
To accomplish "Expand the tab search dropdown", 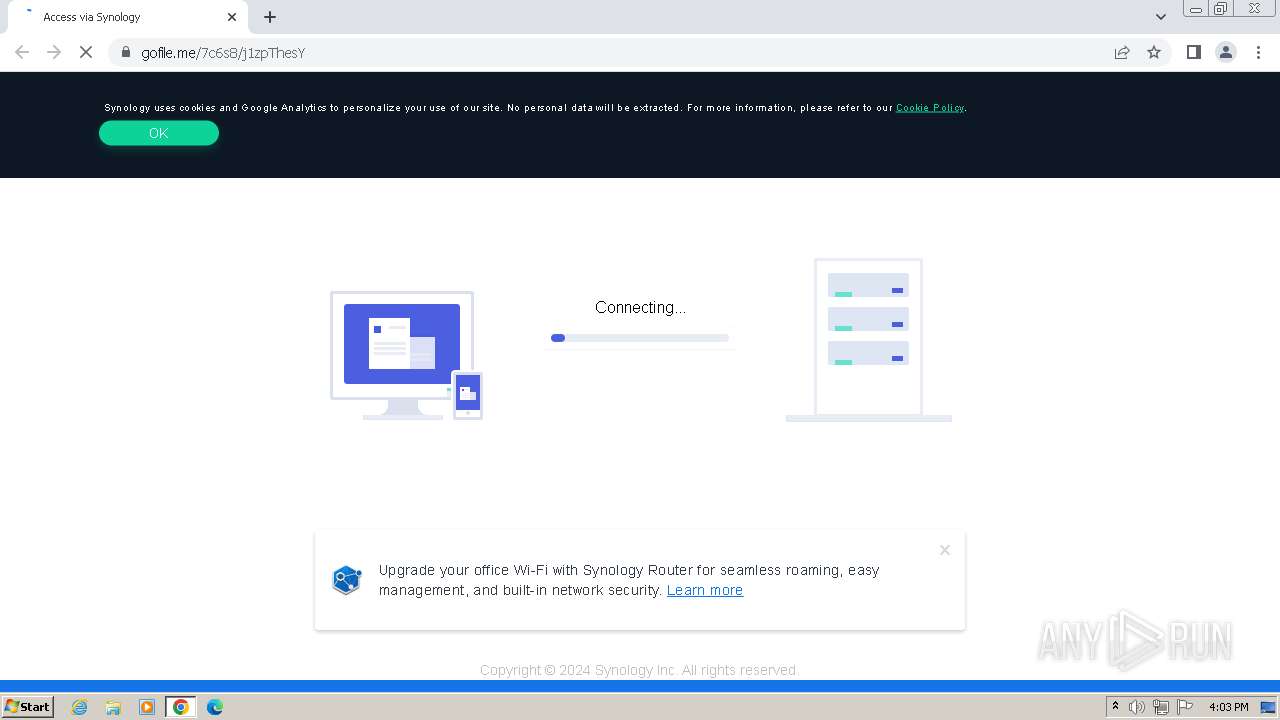I will 1161,17.
